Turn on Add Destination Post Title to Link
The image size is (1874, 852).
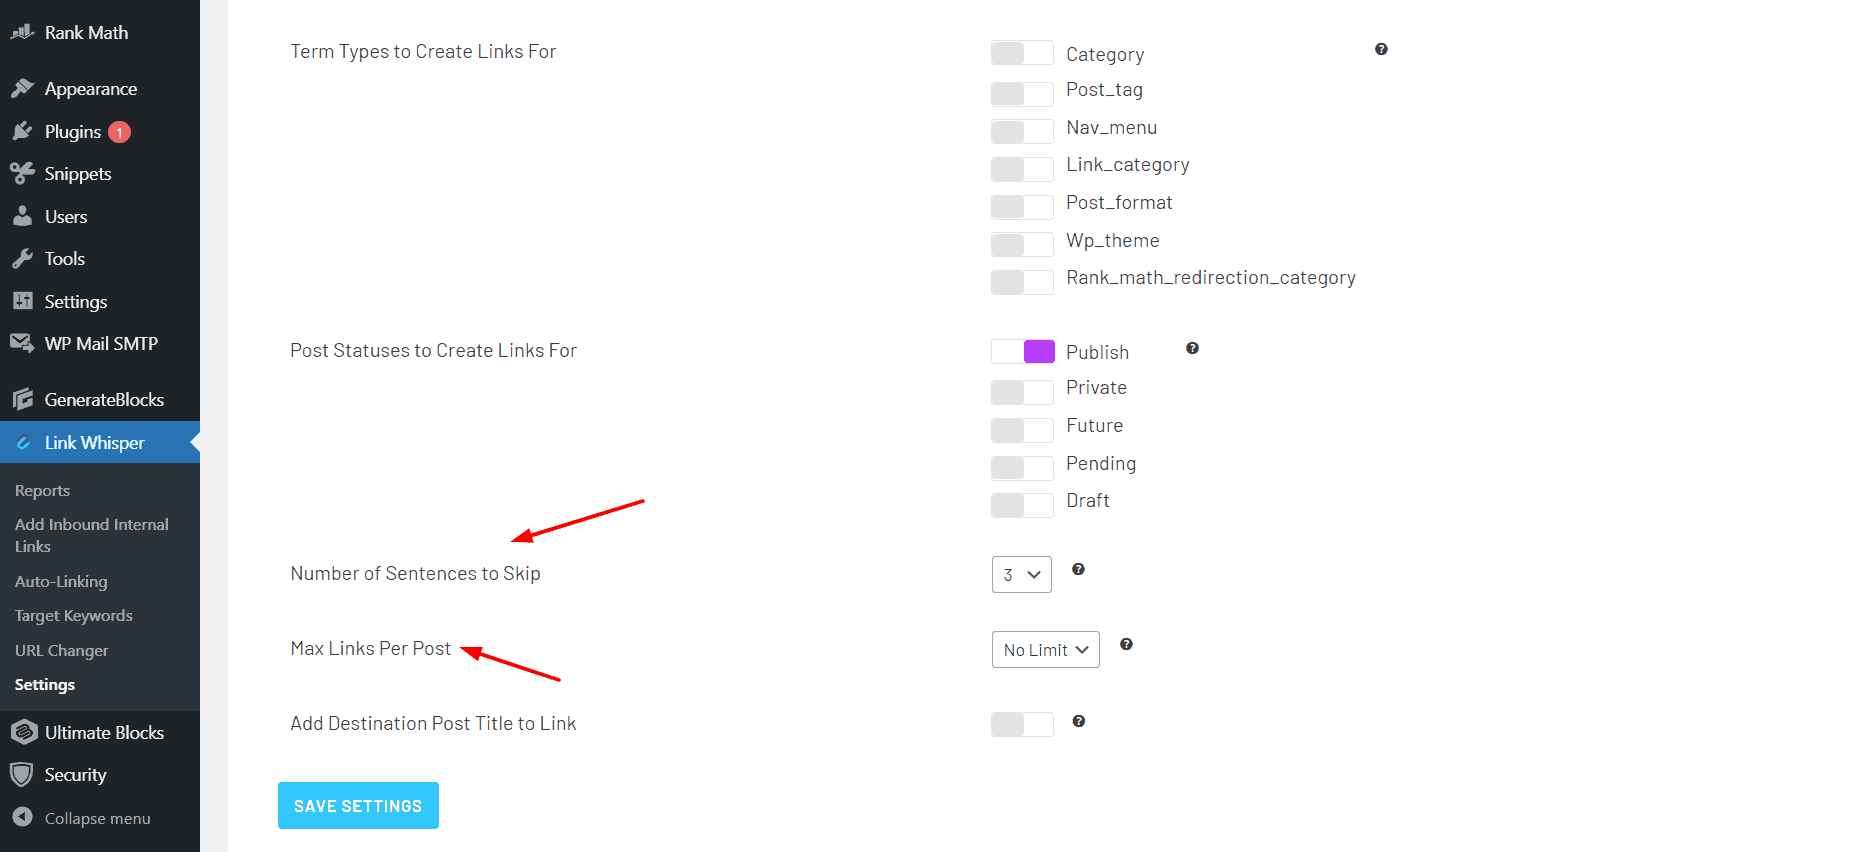click(1021, 724)
